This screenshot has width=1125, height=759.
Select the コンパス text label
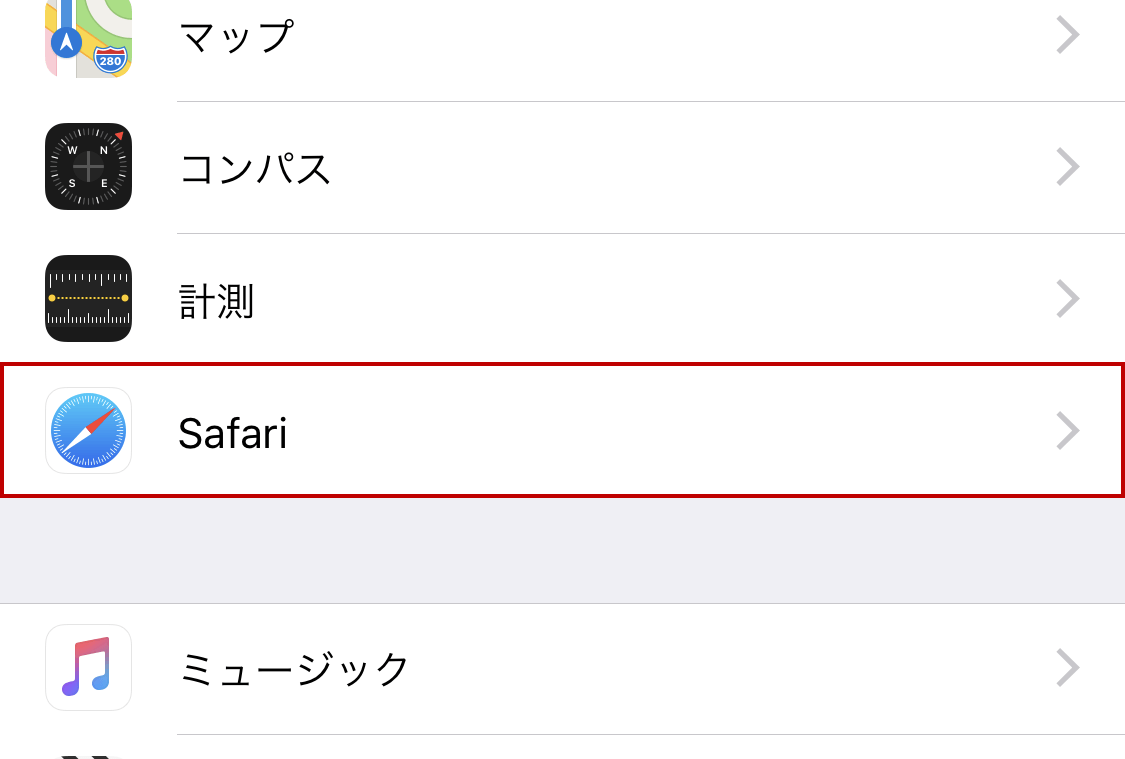pyautogui.click(x=255, y=167)
